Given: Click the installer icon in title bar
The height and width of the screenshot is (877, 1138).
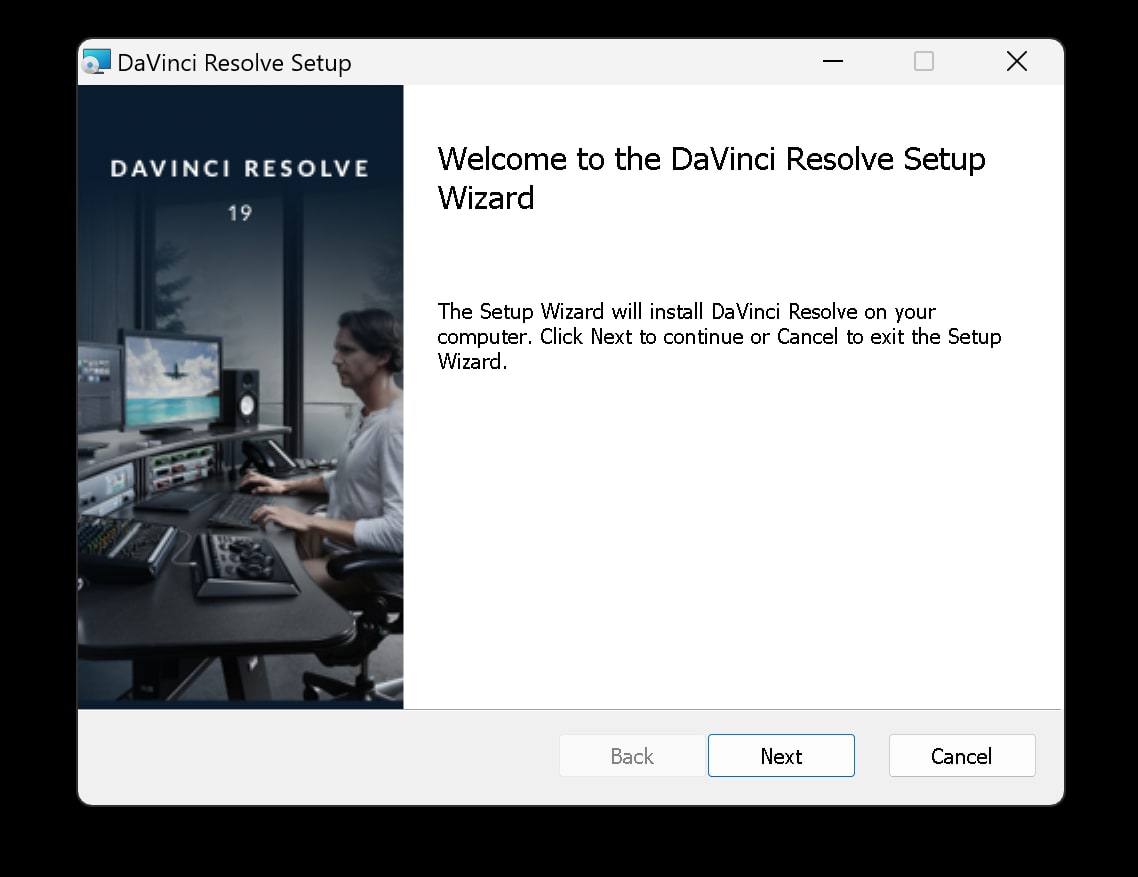Looking at the screenshot, I should coord(97,62).
